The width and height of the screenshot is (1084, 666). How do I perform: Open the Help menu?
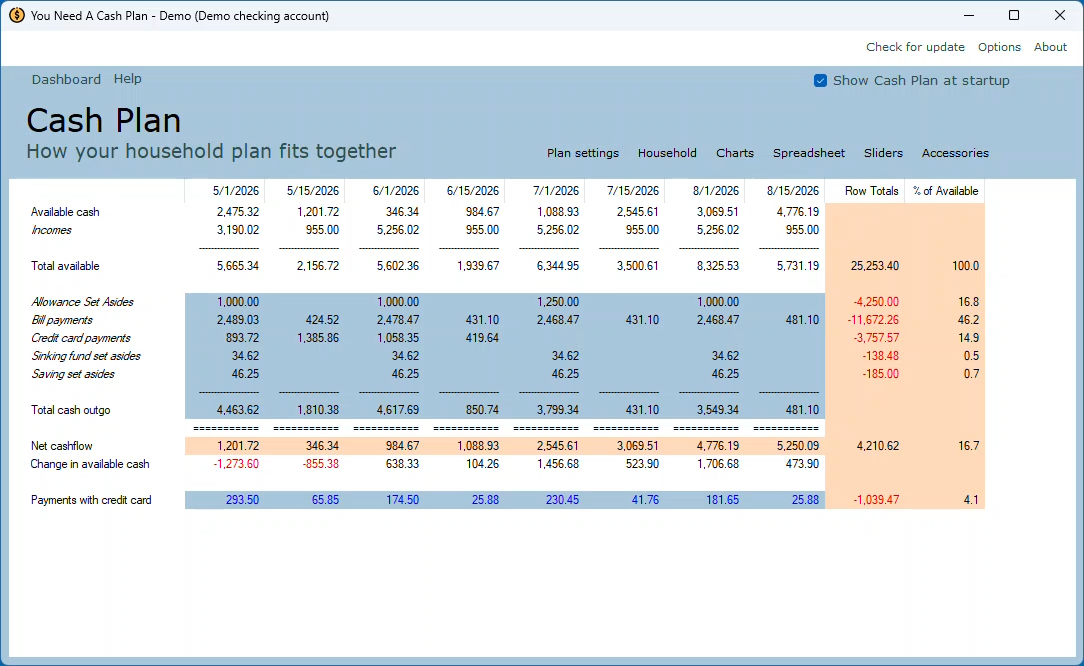click(x=127, y=78)
